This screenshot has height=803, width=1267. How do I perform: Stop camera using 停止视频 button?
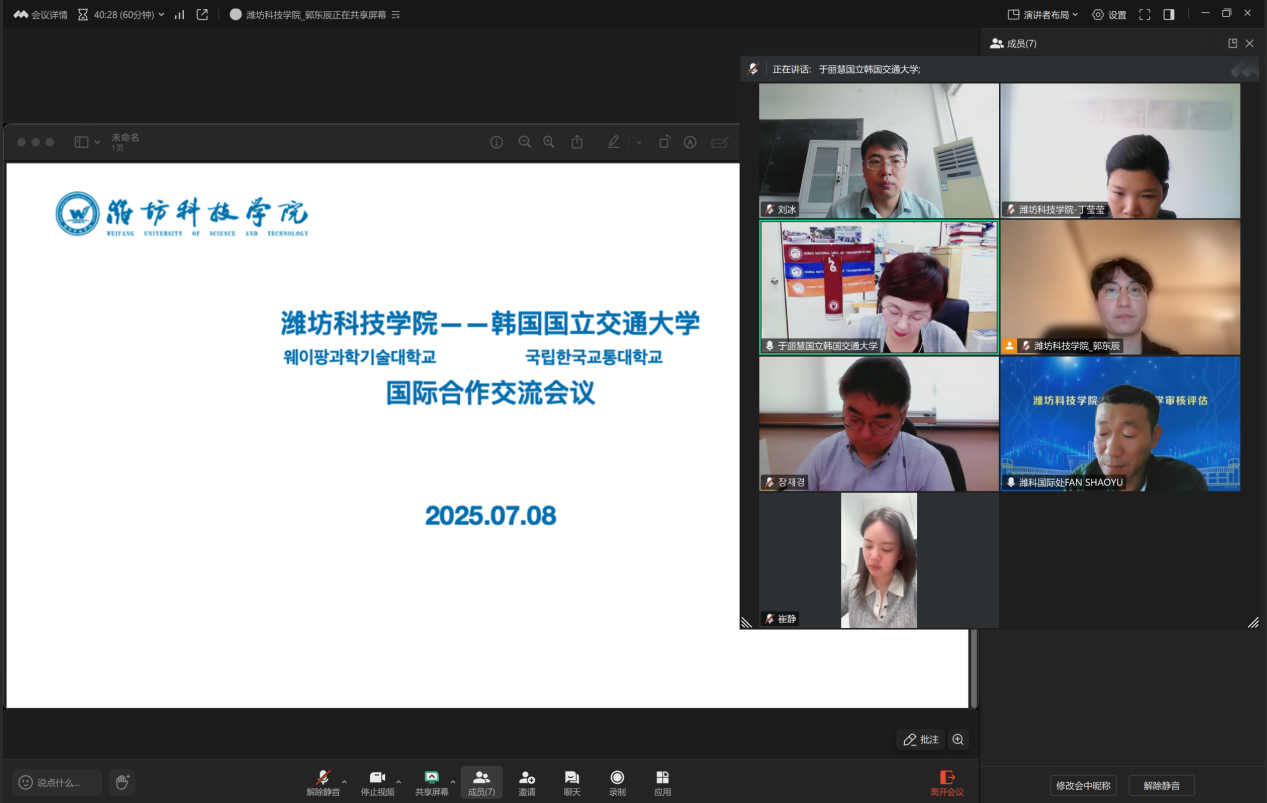pyautogui.click(x=377, y=782)
